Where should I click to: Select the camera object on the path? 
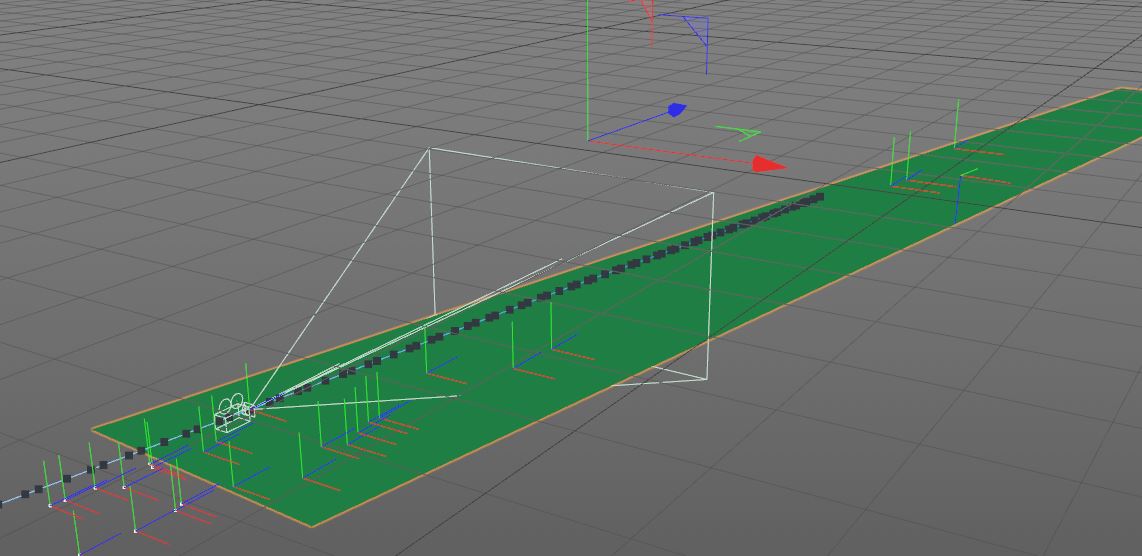pos(234,413)
